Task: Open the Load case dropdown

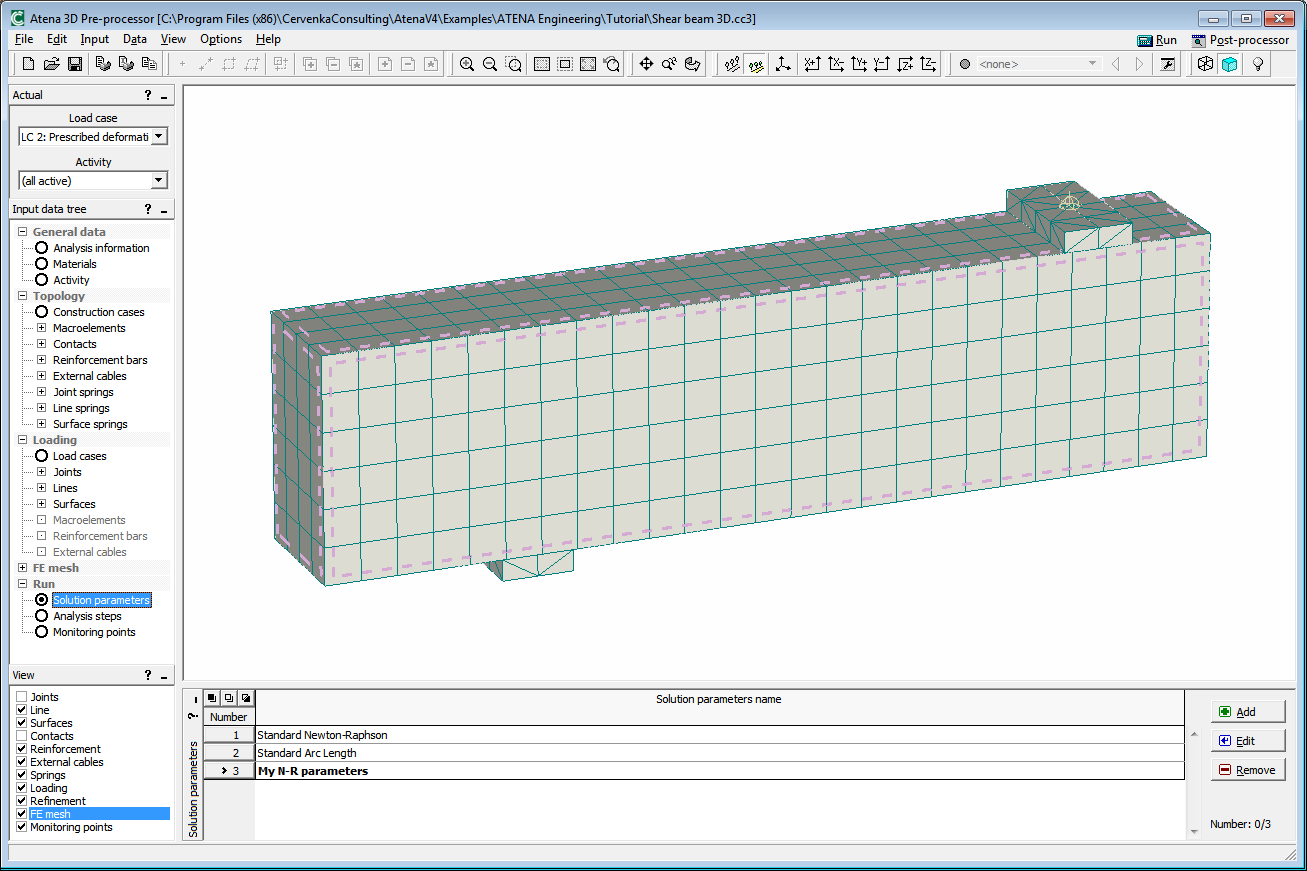Action: (158, 137)
